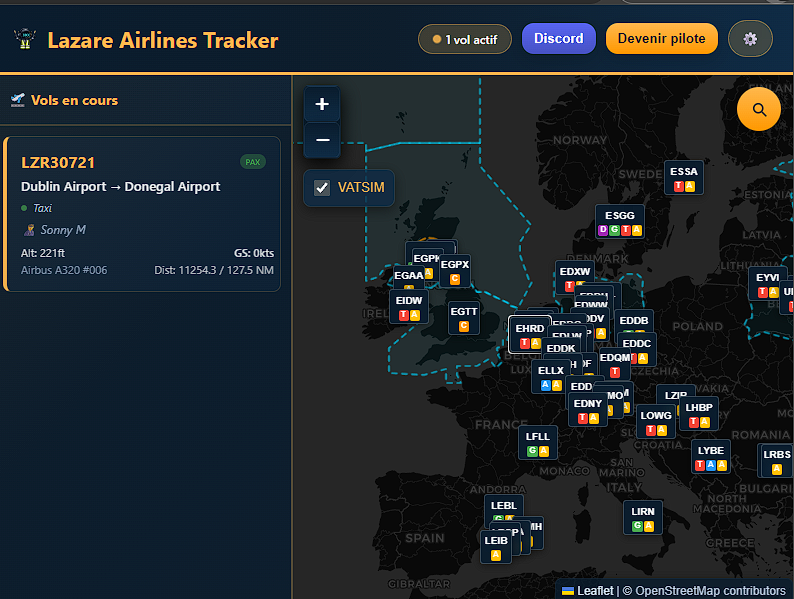Open the settings gear button

tap(750, 39)
